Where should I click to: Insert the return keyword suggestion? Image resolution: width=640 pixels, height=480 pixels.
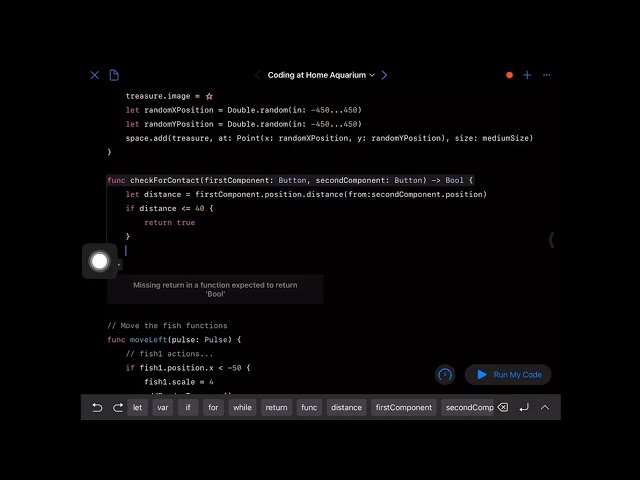(276, 407)
